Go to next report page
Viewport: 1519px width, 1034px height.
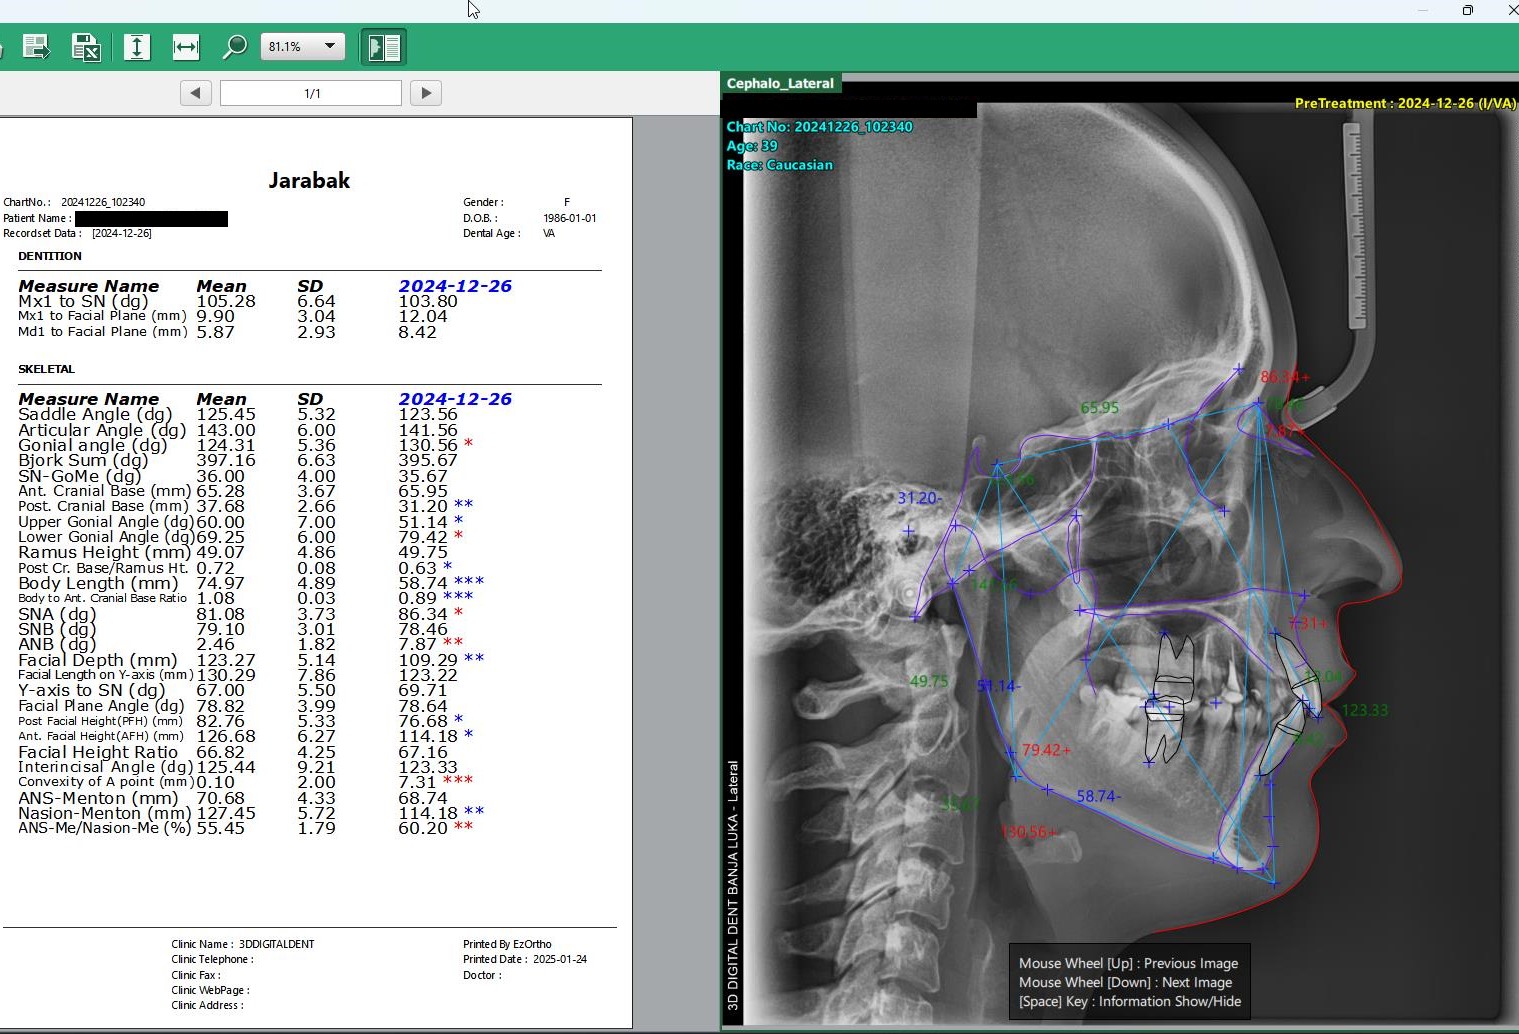(426, 93)
